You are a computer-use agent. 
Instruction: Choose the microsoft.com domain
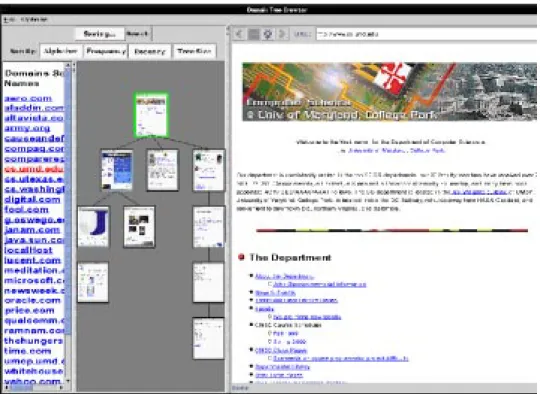tap(34, 280)
